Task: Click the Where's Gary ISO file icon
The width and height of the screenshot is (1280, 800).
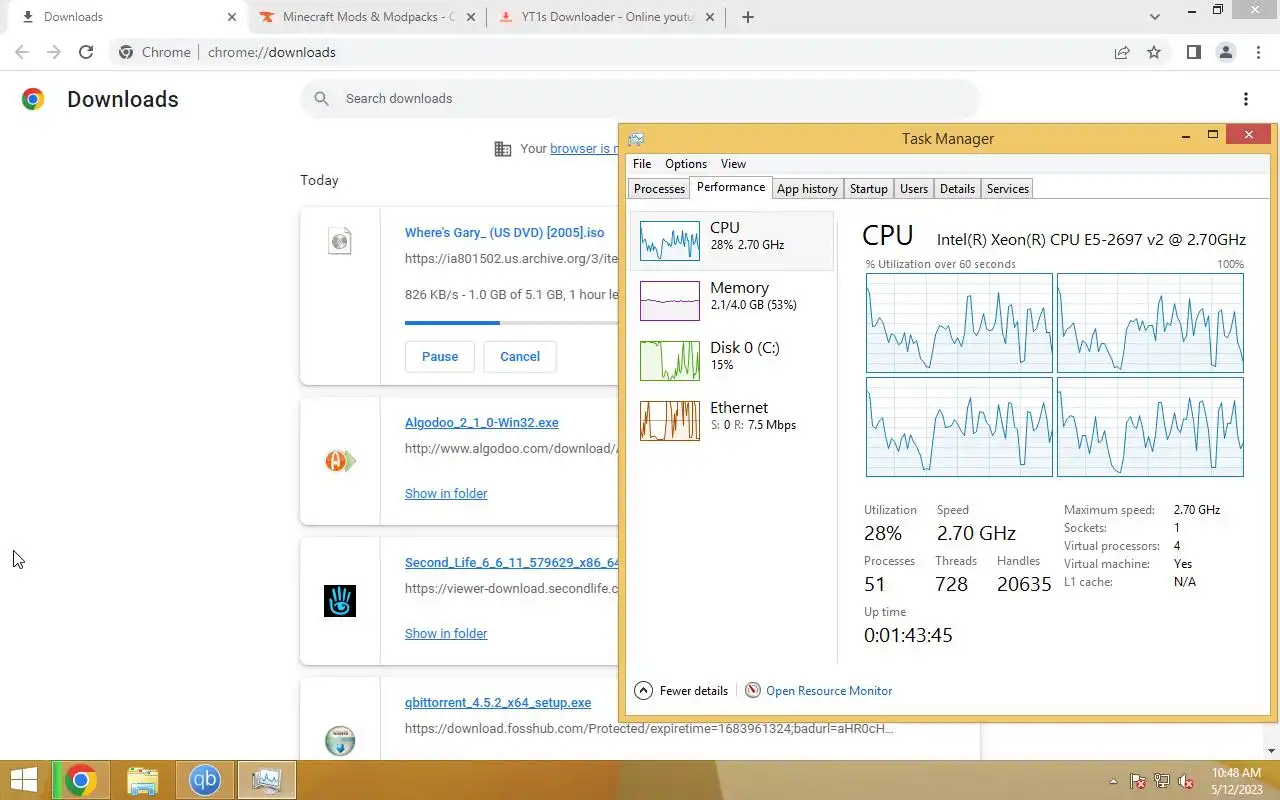Action: (340, 241)
